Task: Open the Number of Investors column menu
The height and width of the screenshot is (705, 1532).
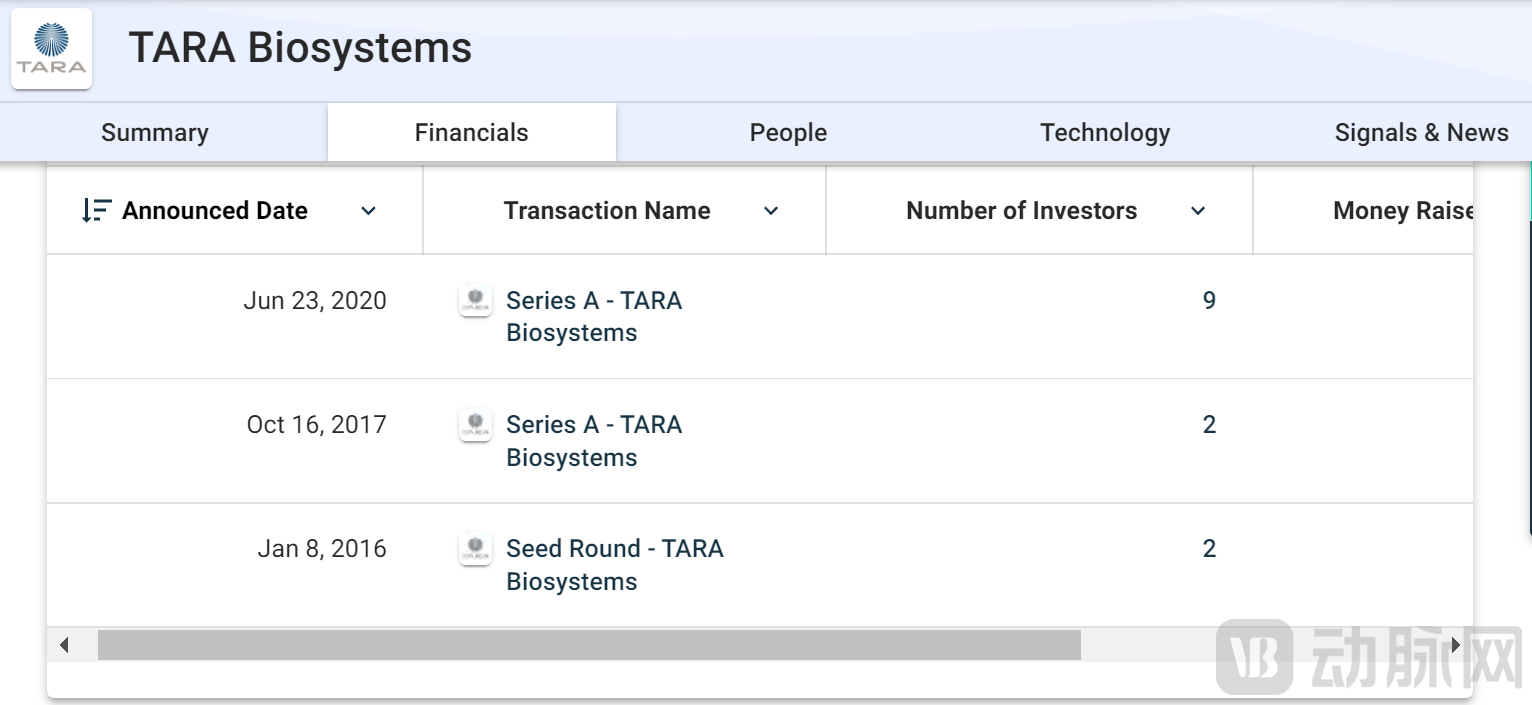Action: [1198, 211]
